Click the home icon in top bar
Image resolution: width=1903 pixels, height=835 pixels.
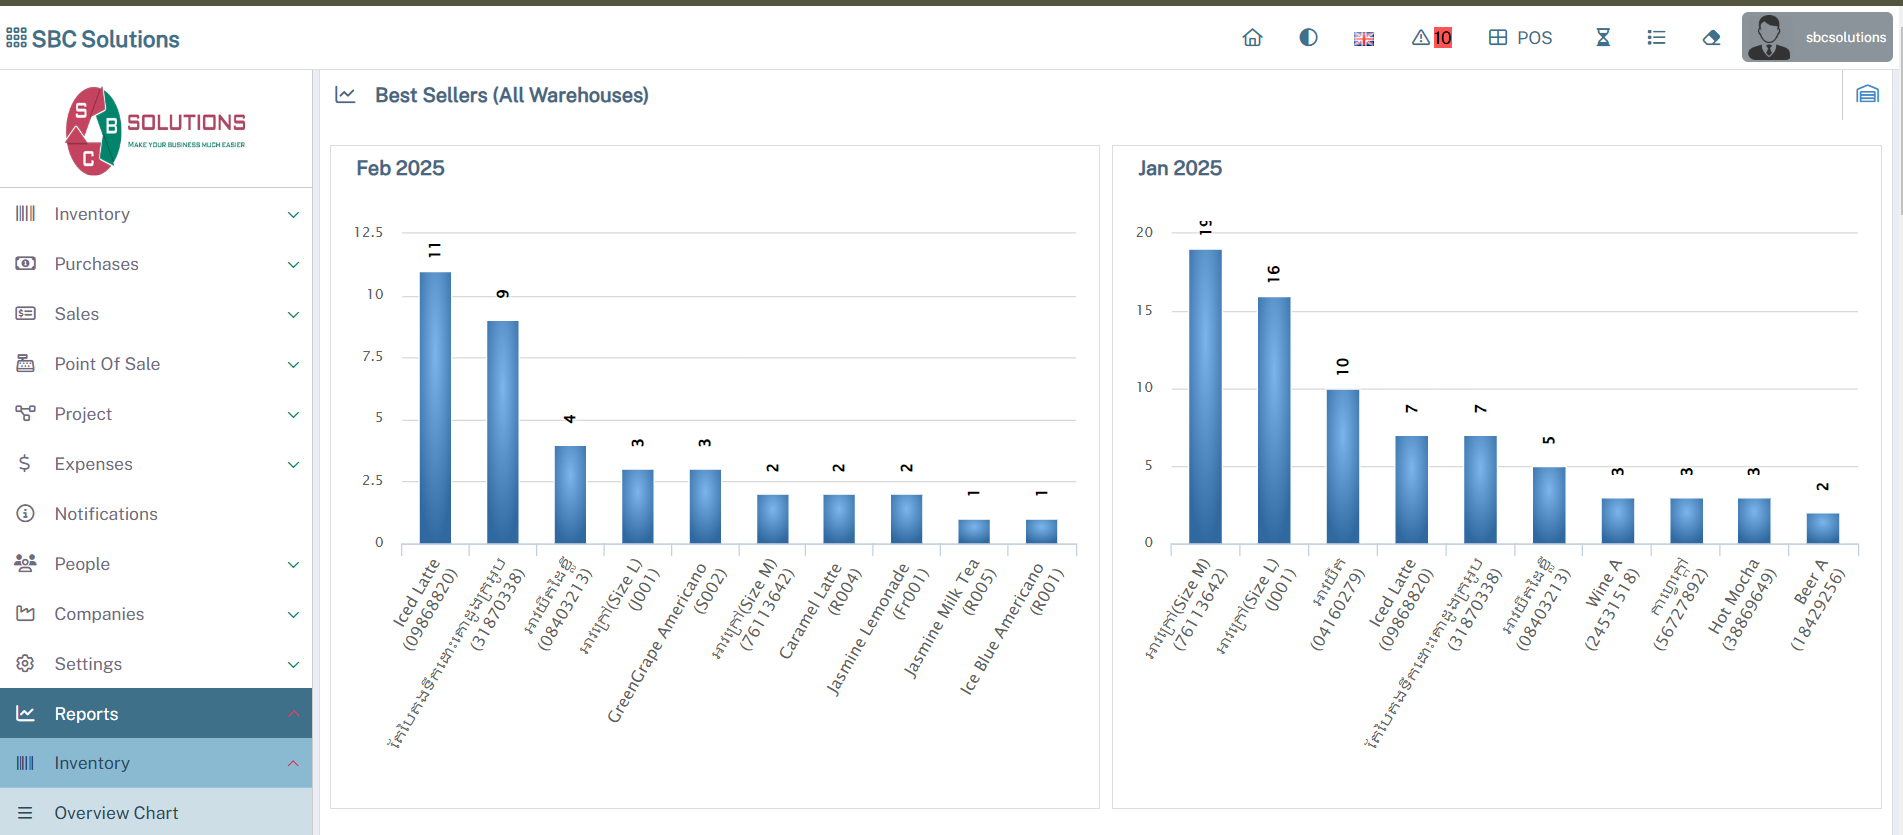pos(1252,38)
